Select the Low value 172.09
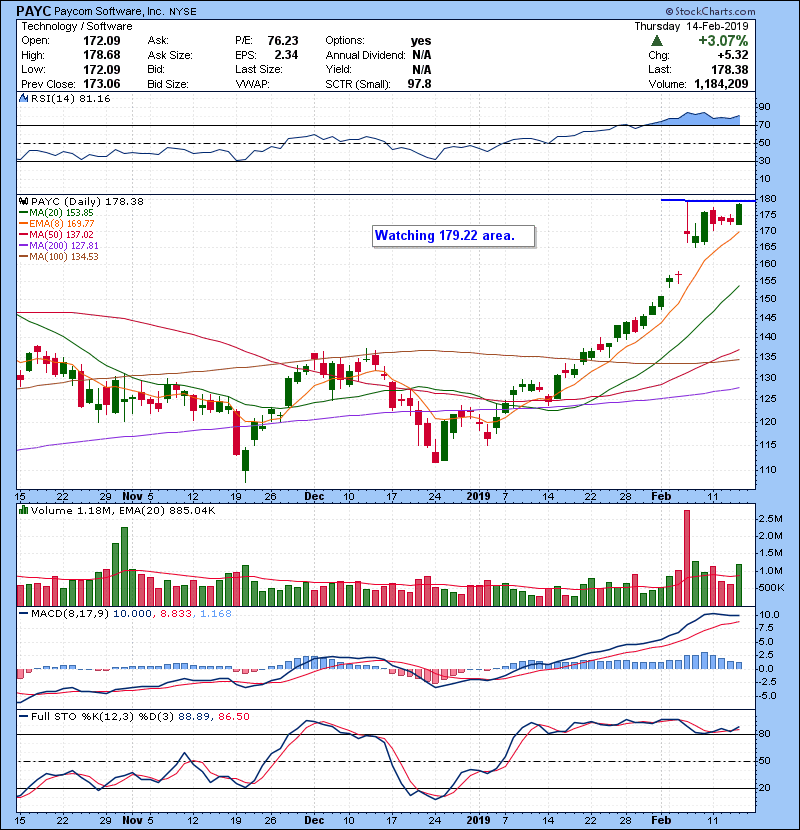Screen dimensions: 800x830 click(x=102, y=69)
